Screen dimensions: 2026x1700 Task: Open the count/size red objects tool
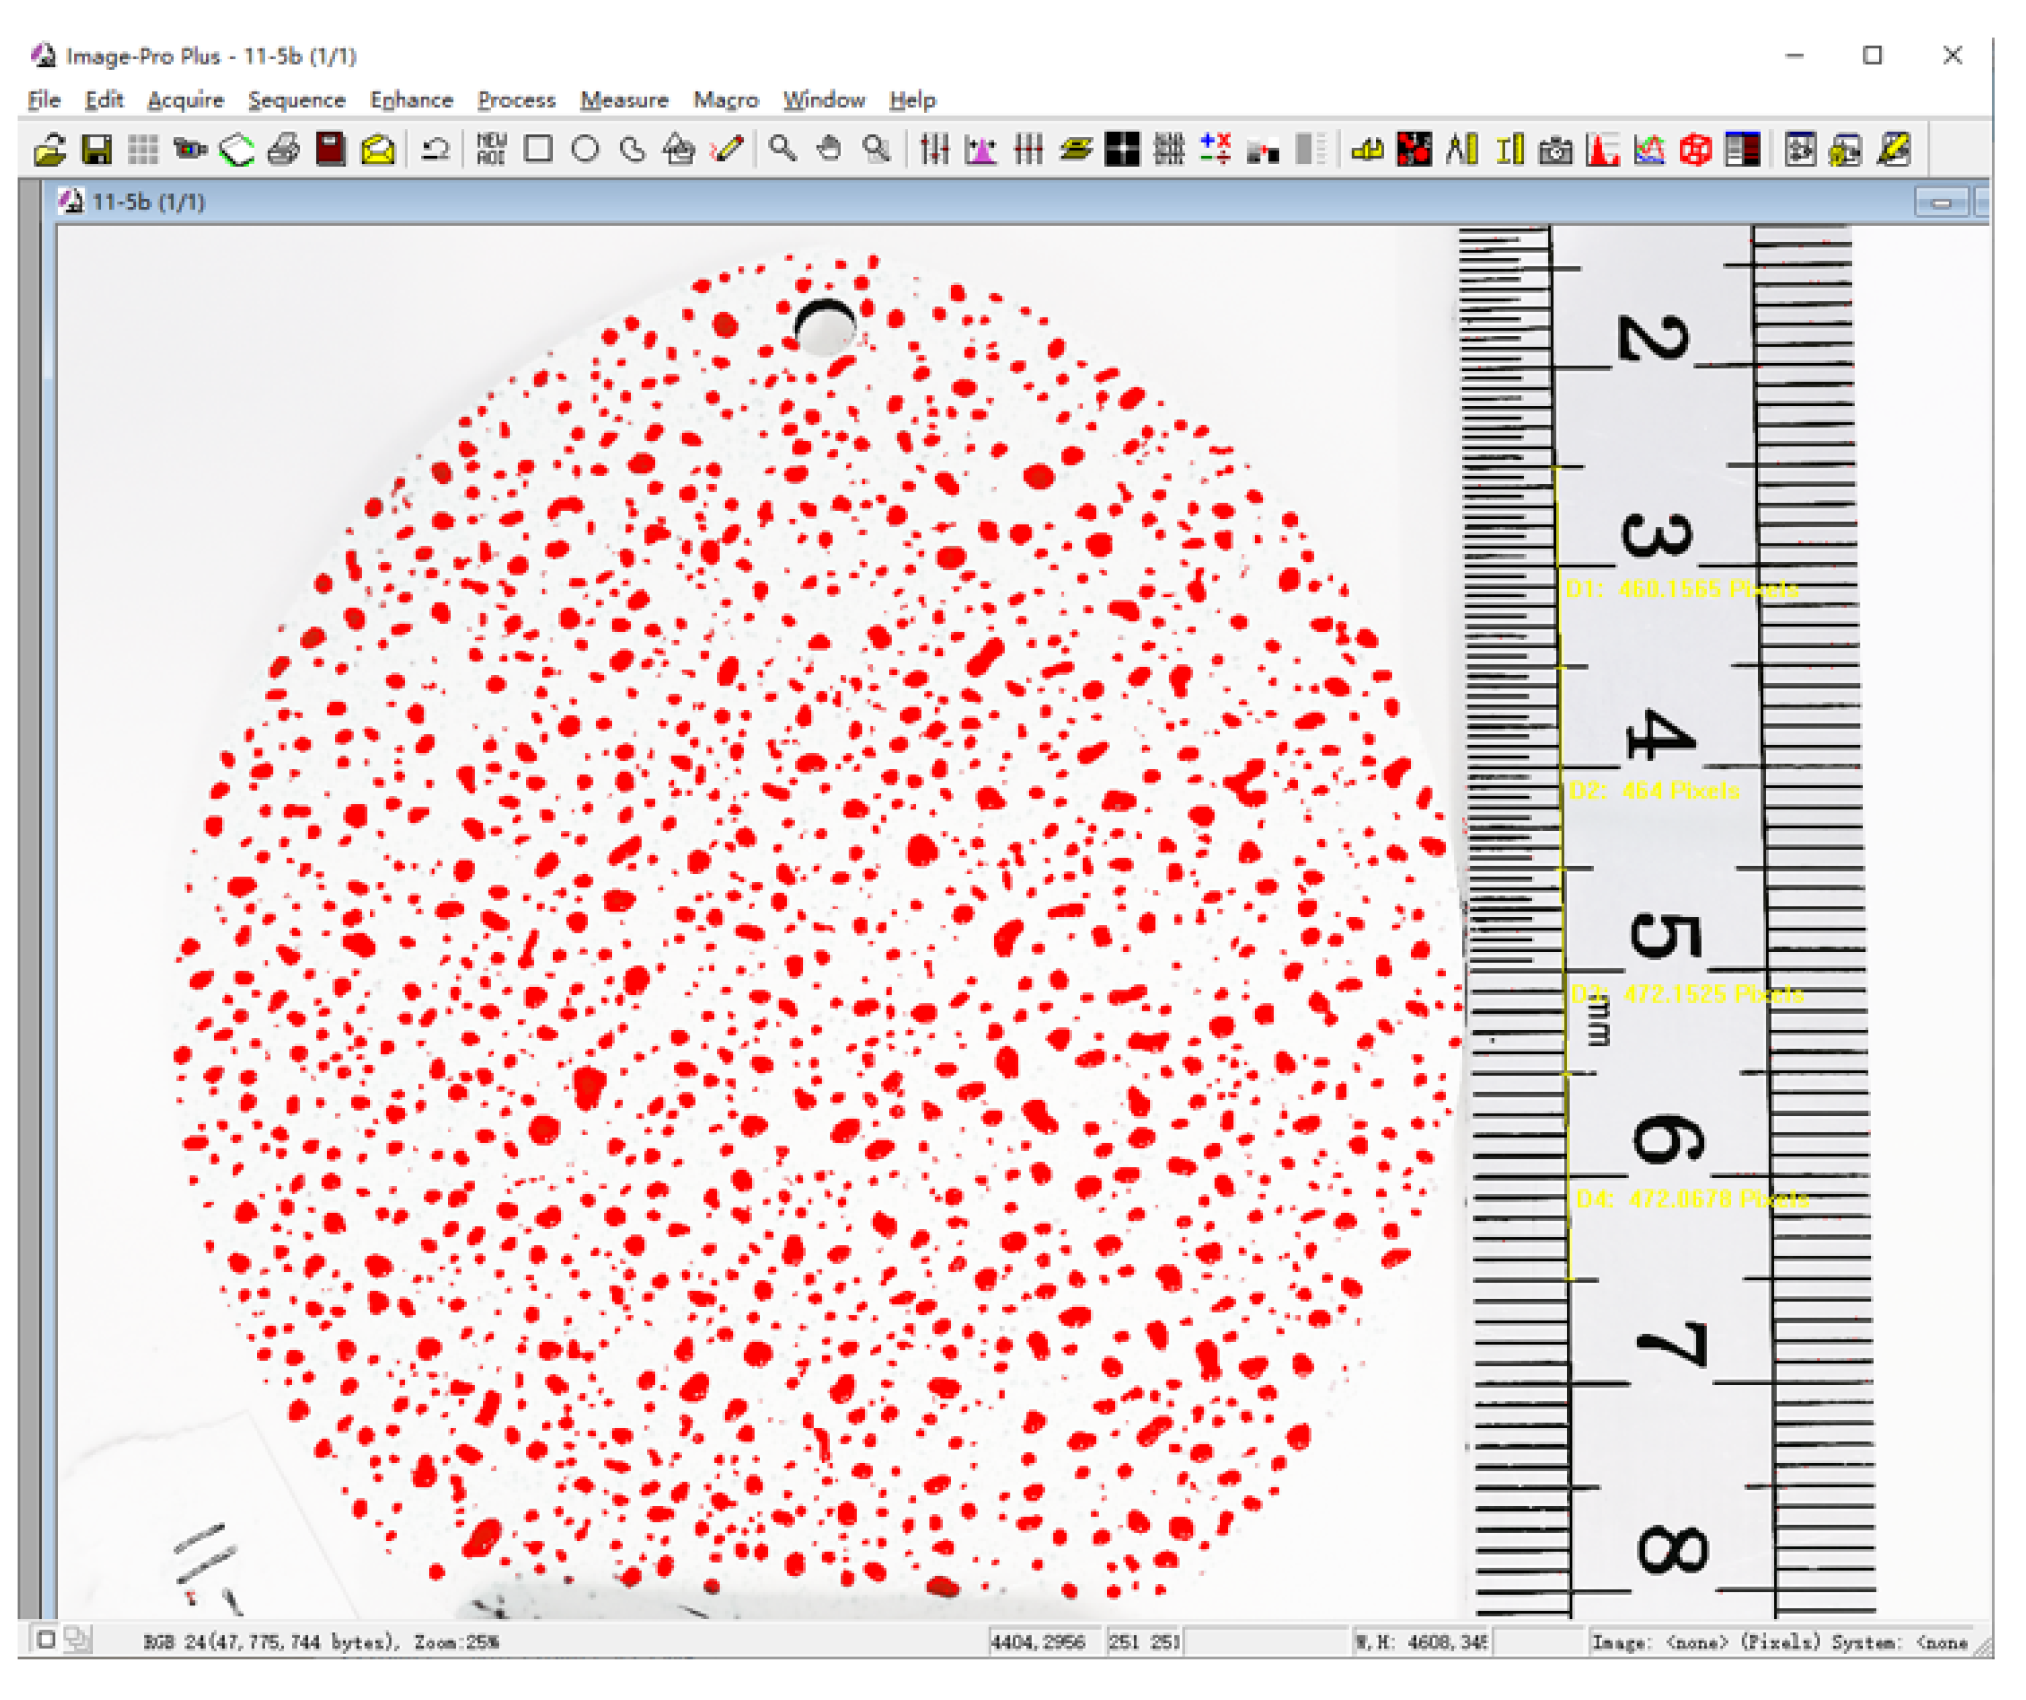coord(1414,150)
